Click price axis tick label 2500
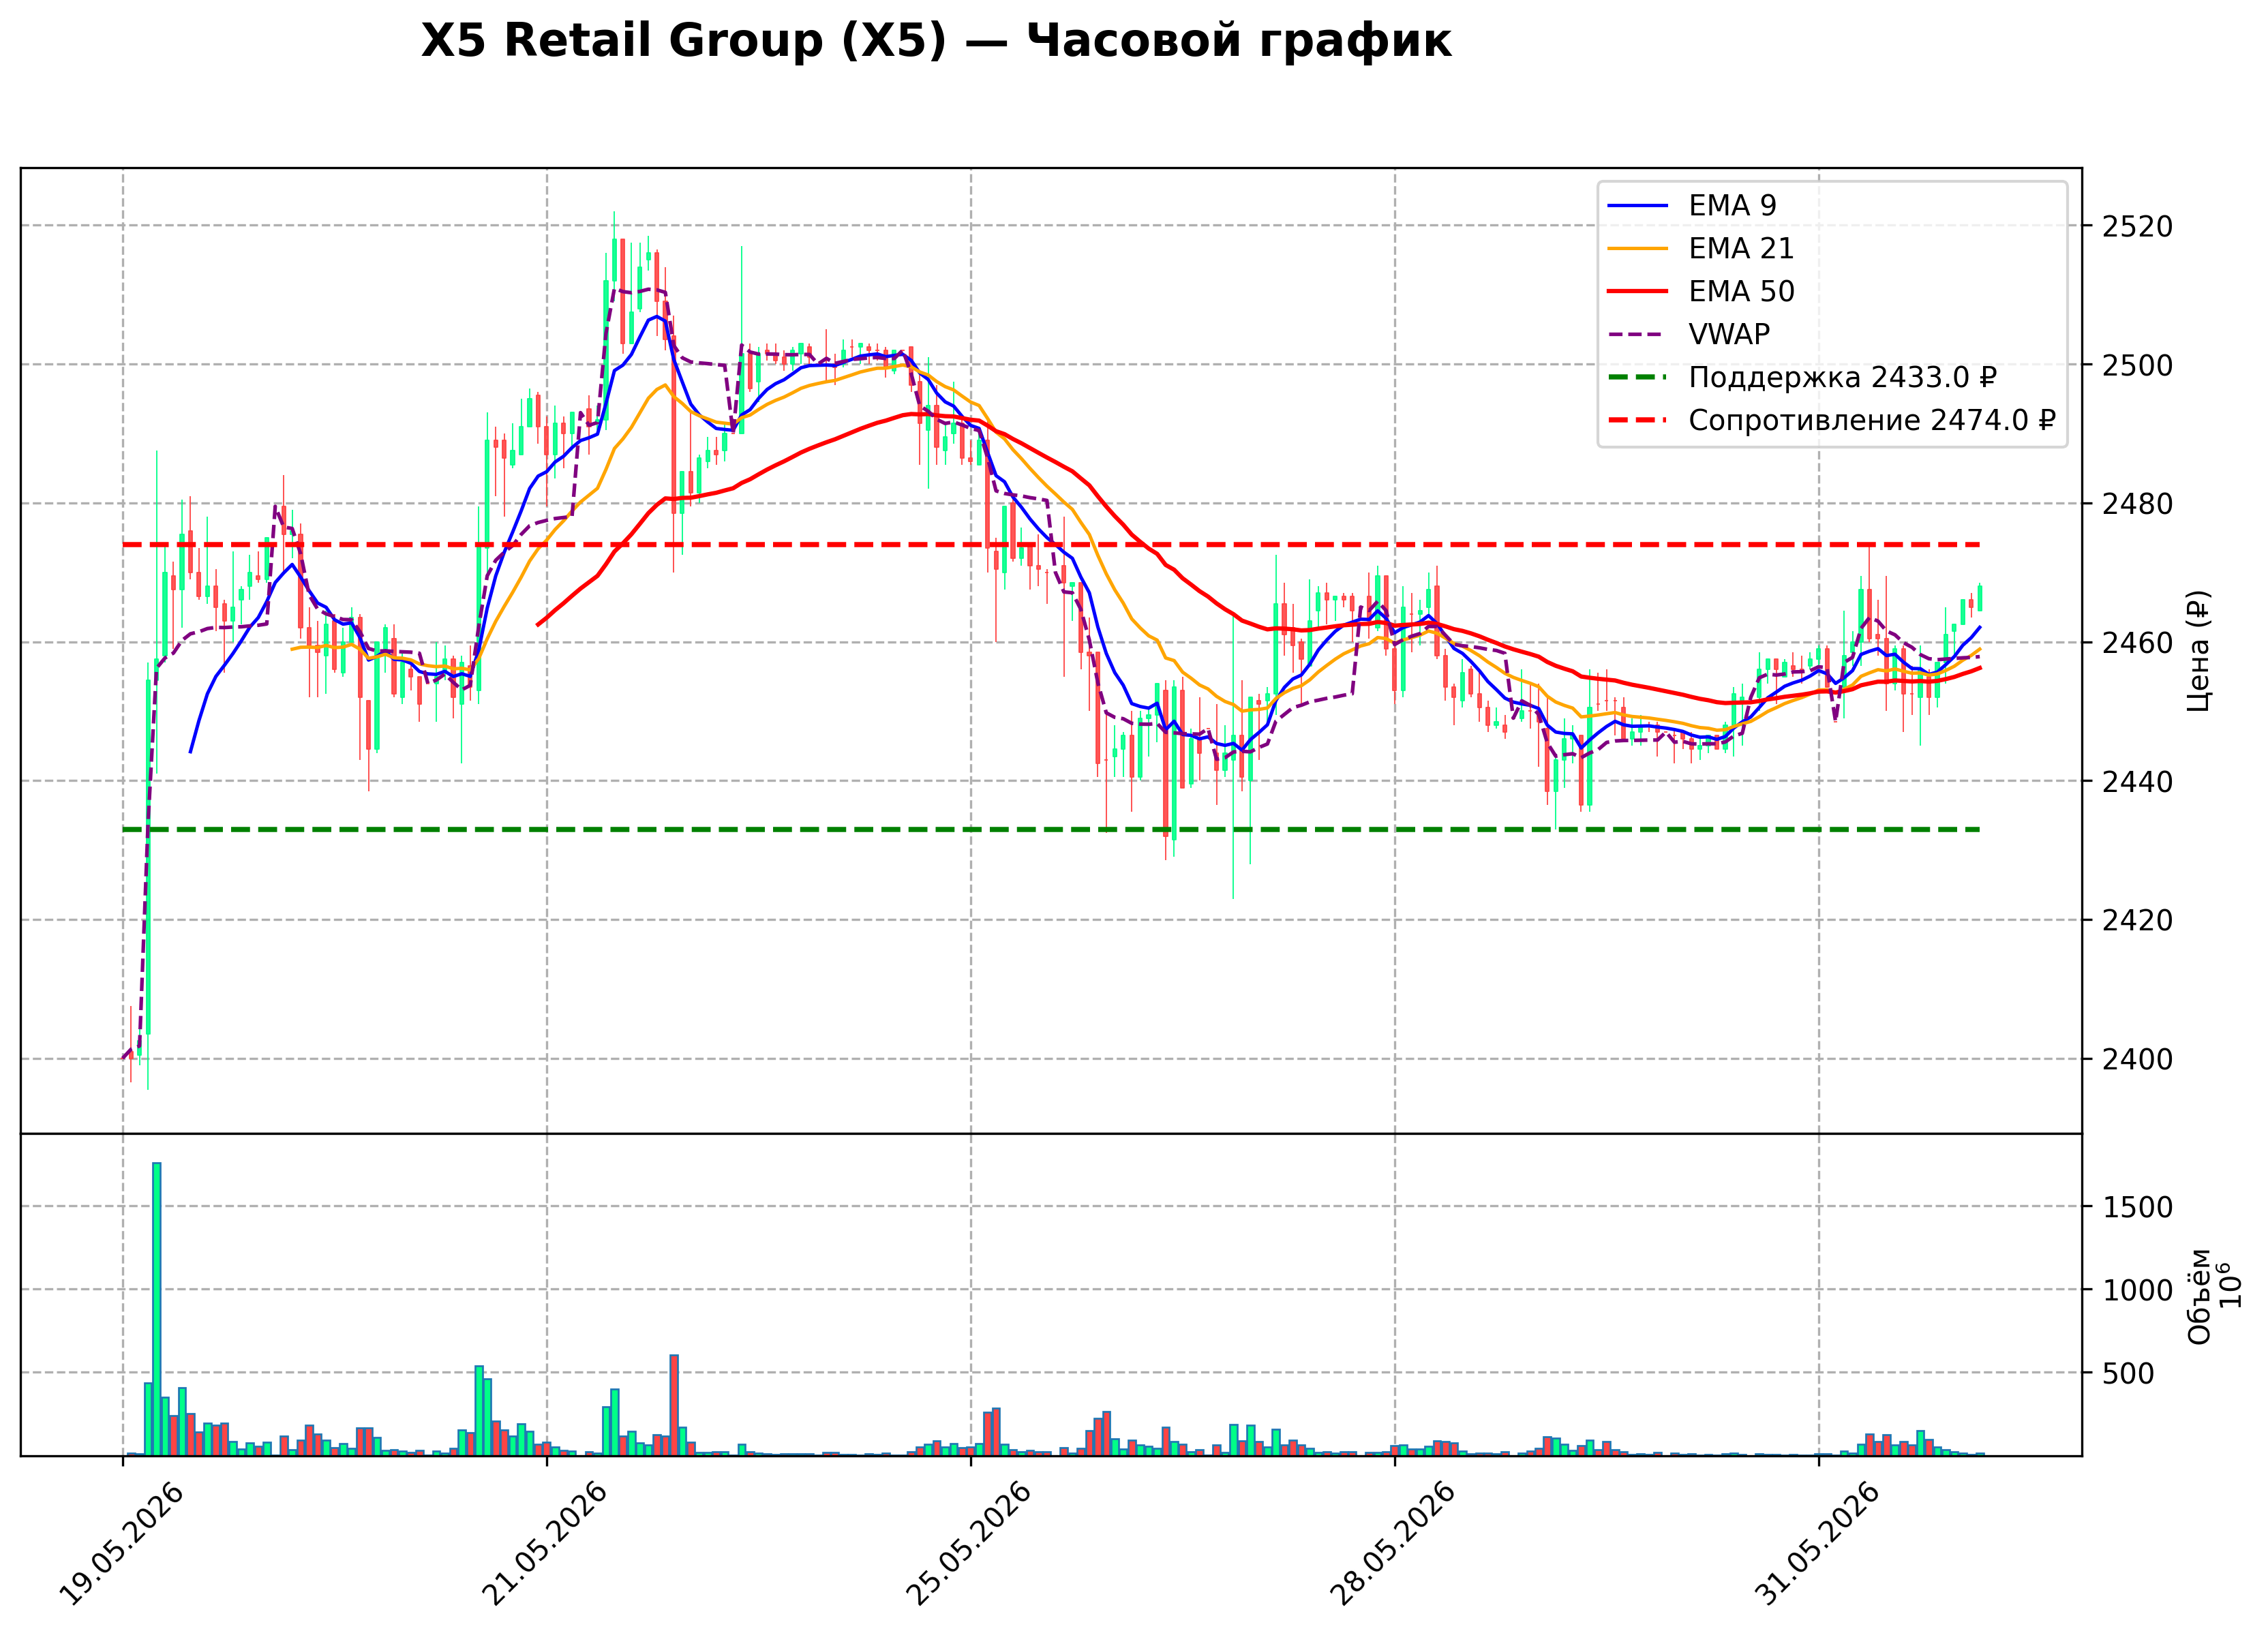2268x1631 pixels. (2137, 366)
